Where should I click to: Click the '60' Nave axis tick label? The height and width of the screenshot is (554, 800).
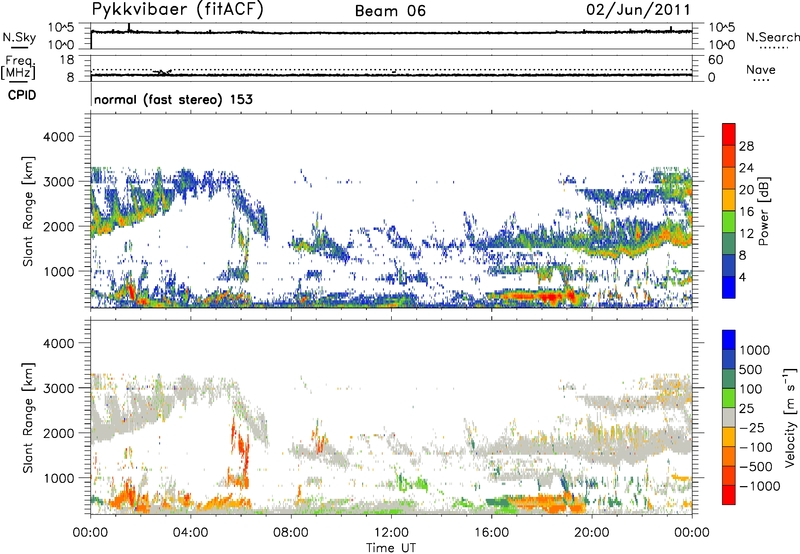[x=715, y=60]
